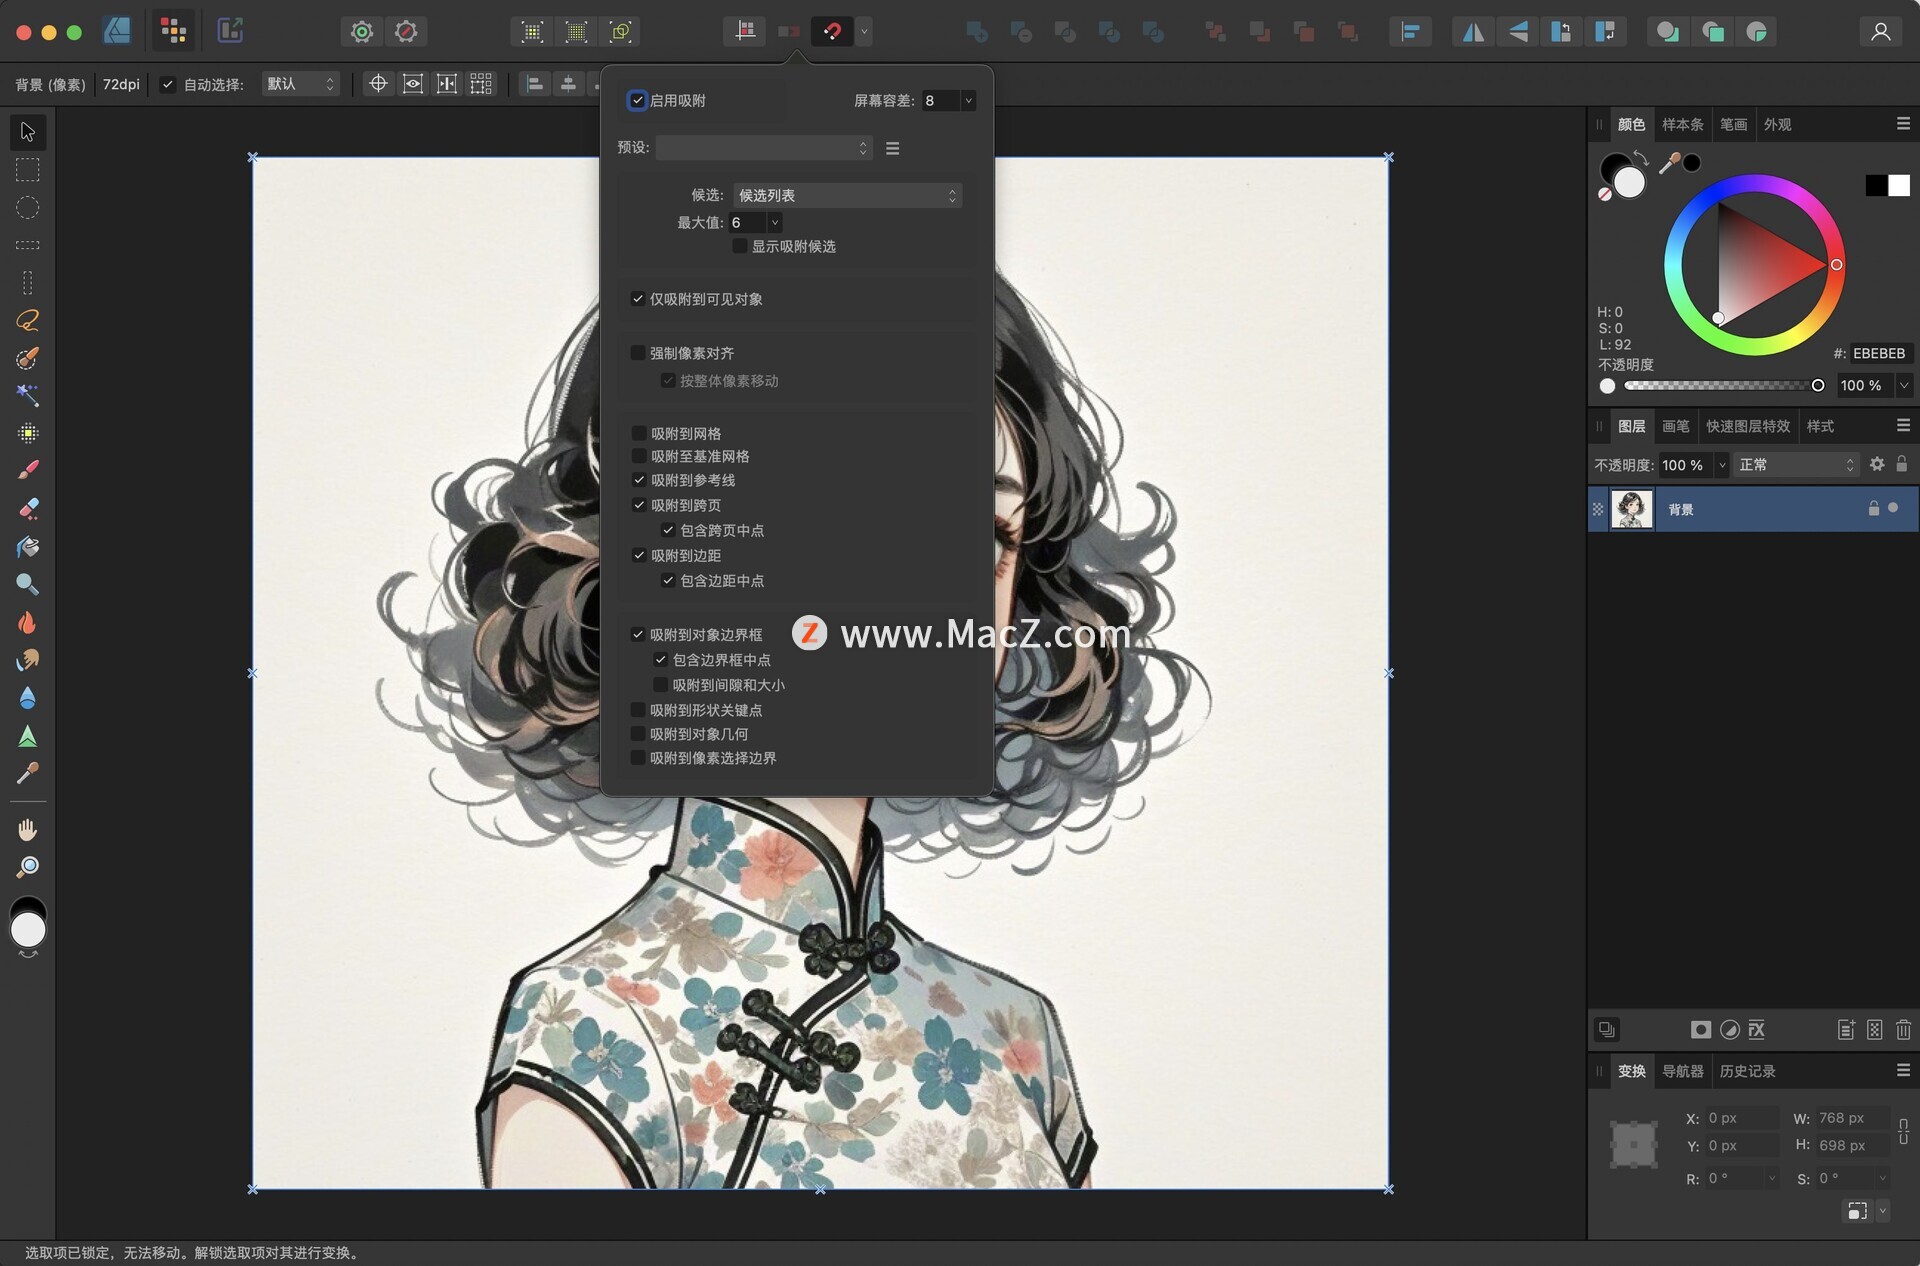The width and height of the screenshot is (1920, 1266).
Task: Switch to 画笔 tab
Action: pyautogui.click(x=1675, y=426)
